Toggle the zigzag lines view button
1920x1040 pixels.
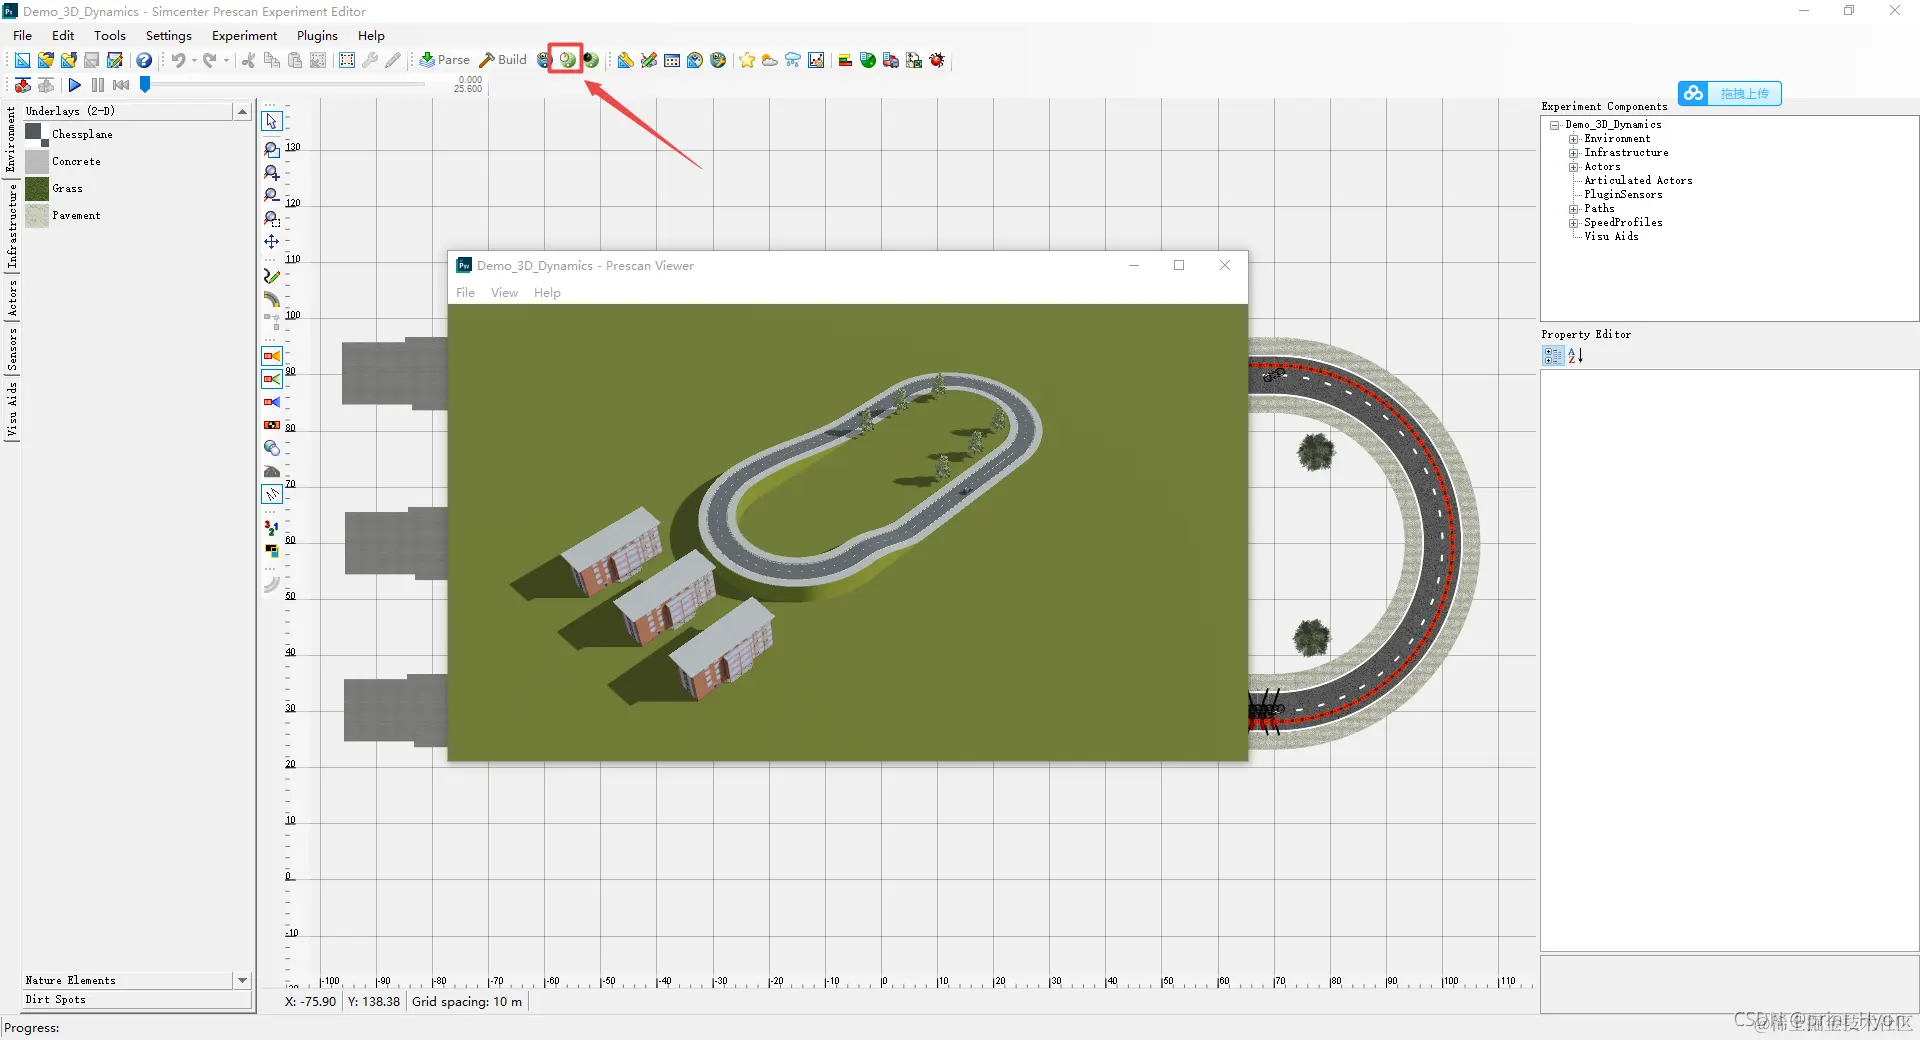[272, 494]
